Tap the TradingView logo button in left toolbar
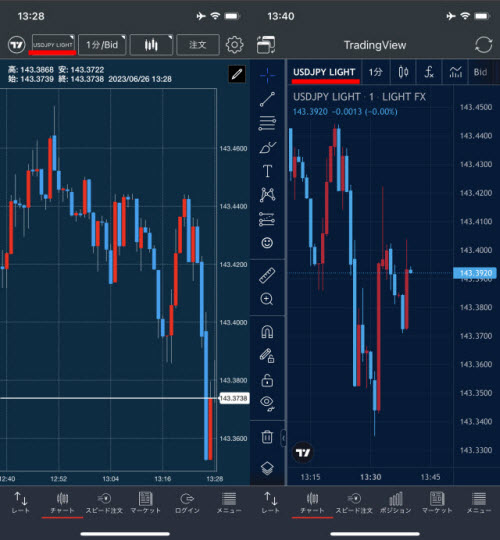This screenshot has height=540, width=500. tap(17, 45)
